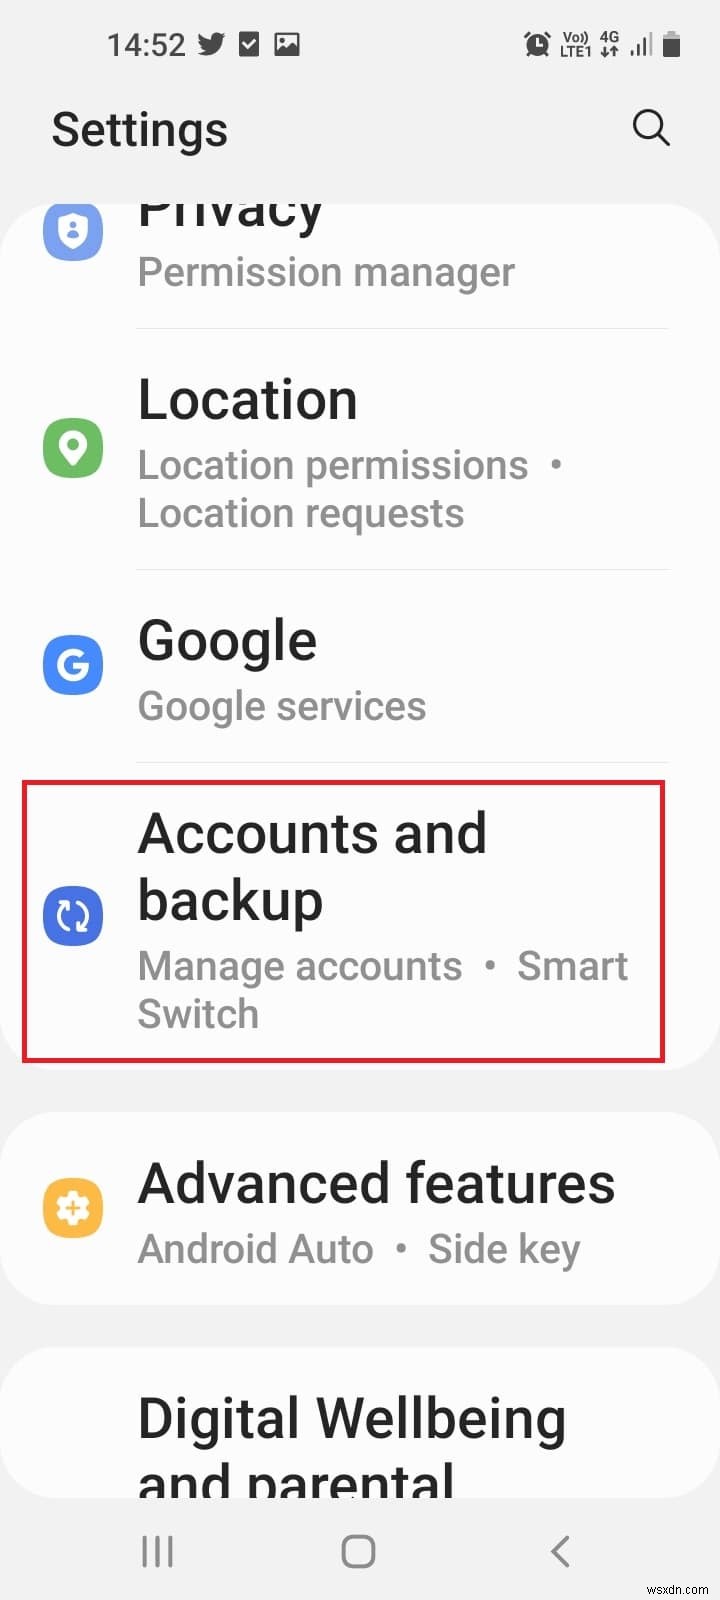Tap the task checkmark notification icon
Screen dimensions: 720x1600
(x=250, y=43)
